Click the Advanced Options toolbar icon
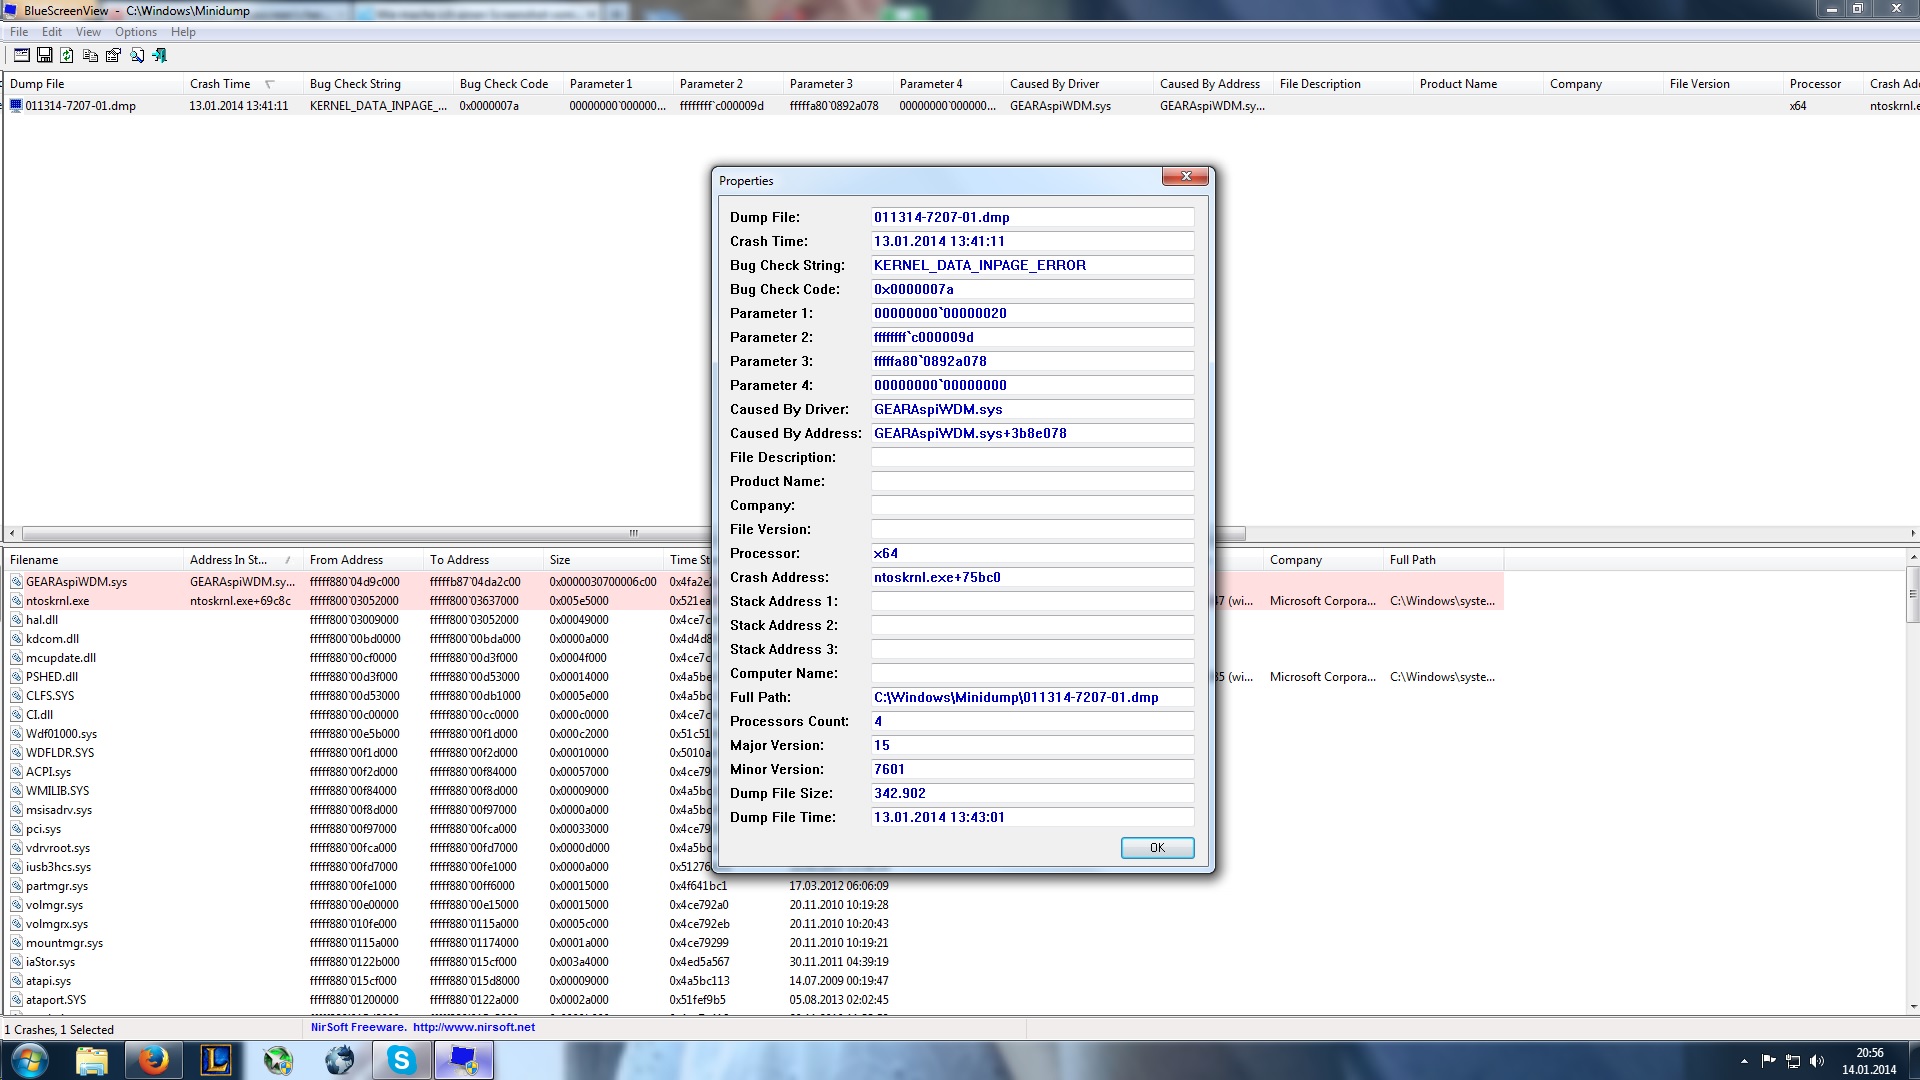The image size is (1920, 1080). point(21,55)
